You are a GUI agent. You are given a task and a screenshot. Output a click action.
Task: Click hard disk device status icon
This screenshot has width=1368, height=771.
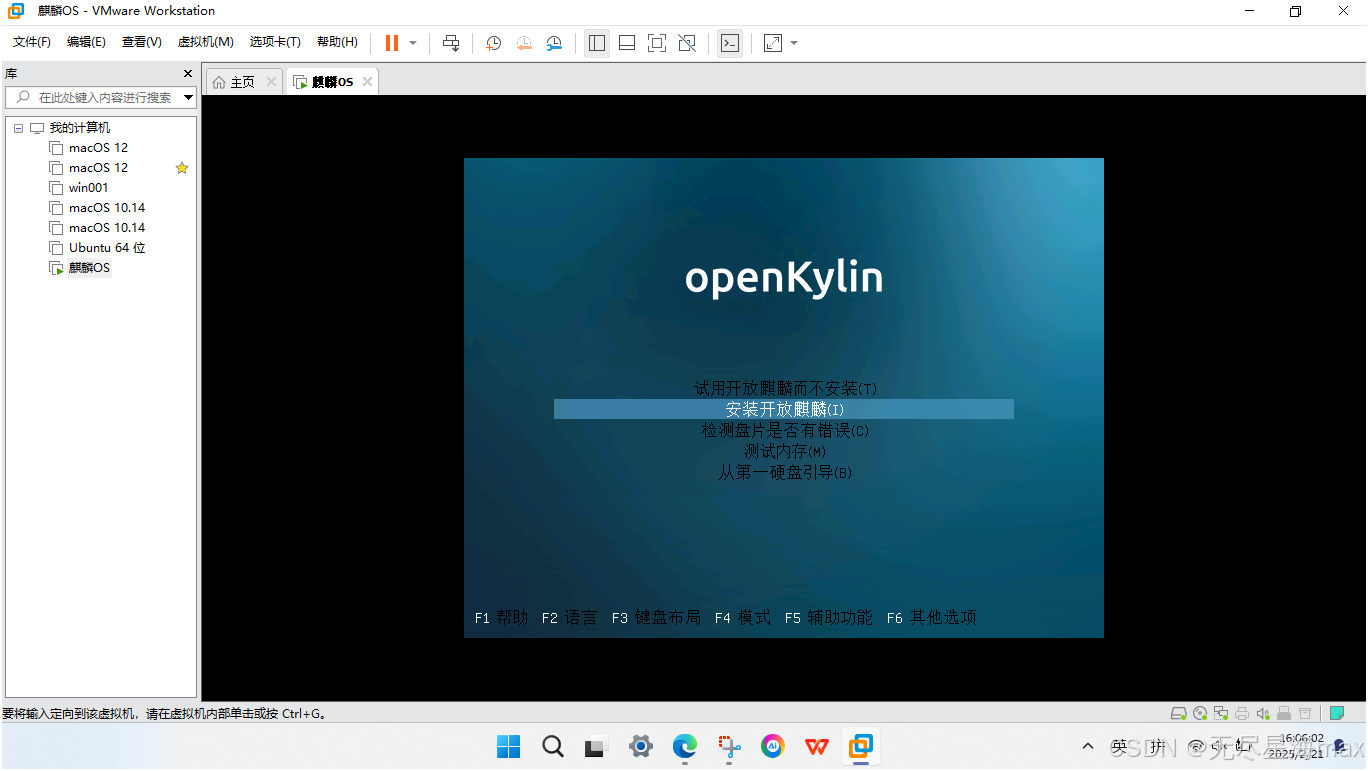(1179, 713)
